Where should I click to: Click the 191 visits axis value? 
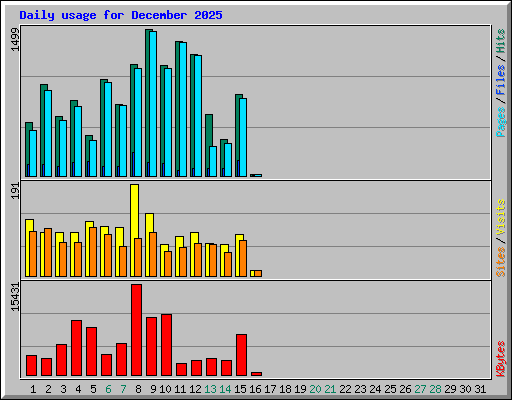[x=15, y=191]
